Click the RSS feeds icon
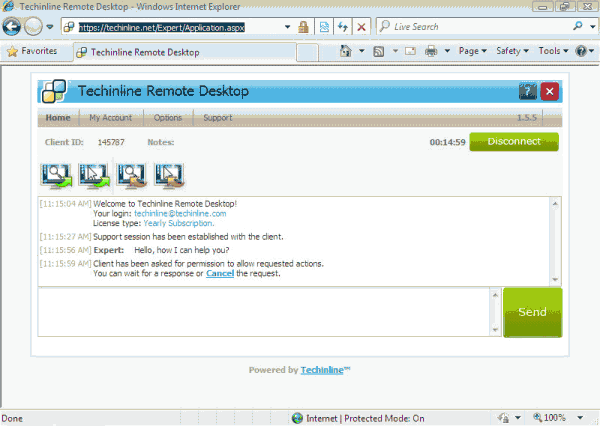 [378, 51]
